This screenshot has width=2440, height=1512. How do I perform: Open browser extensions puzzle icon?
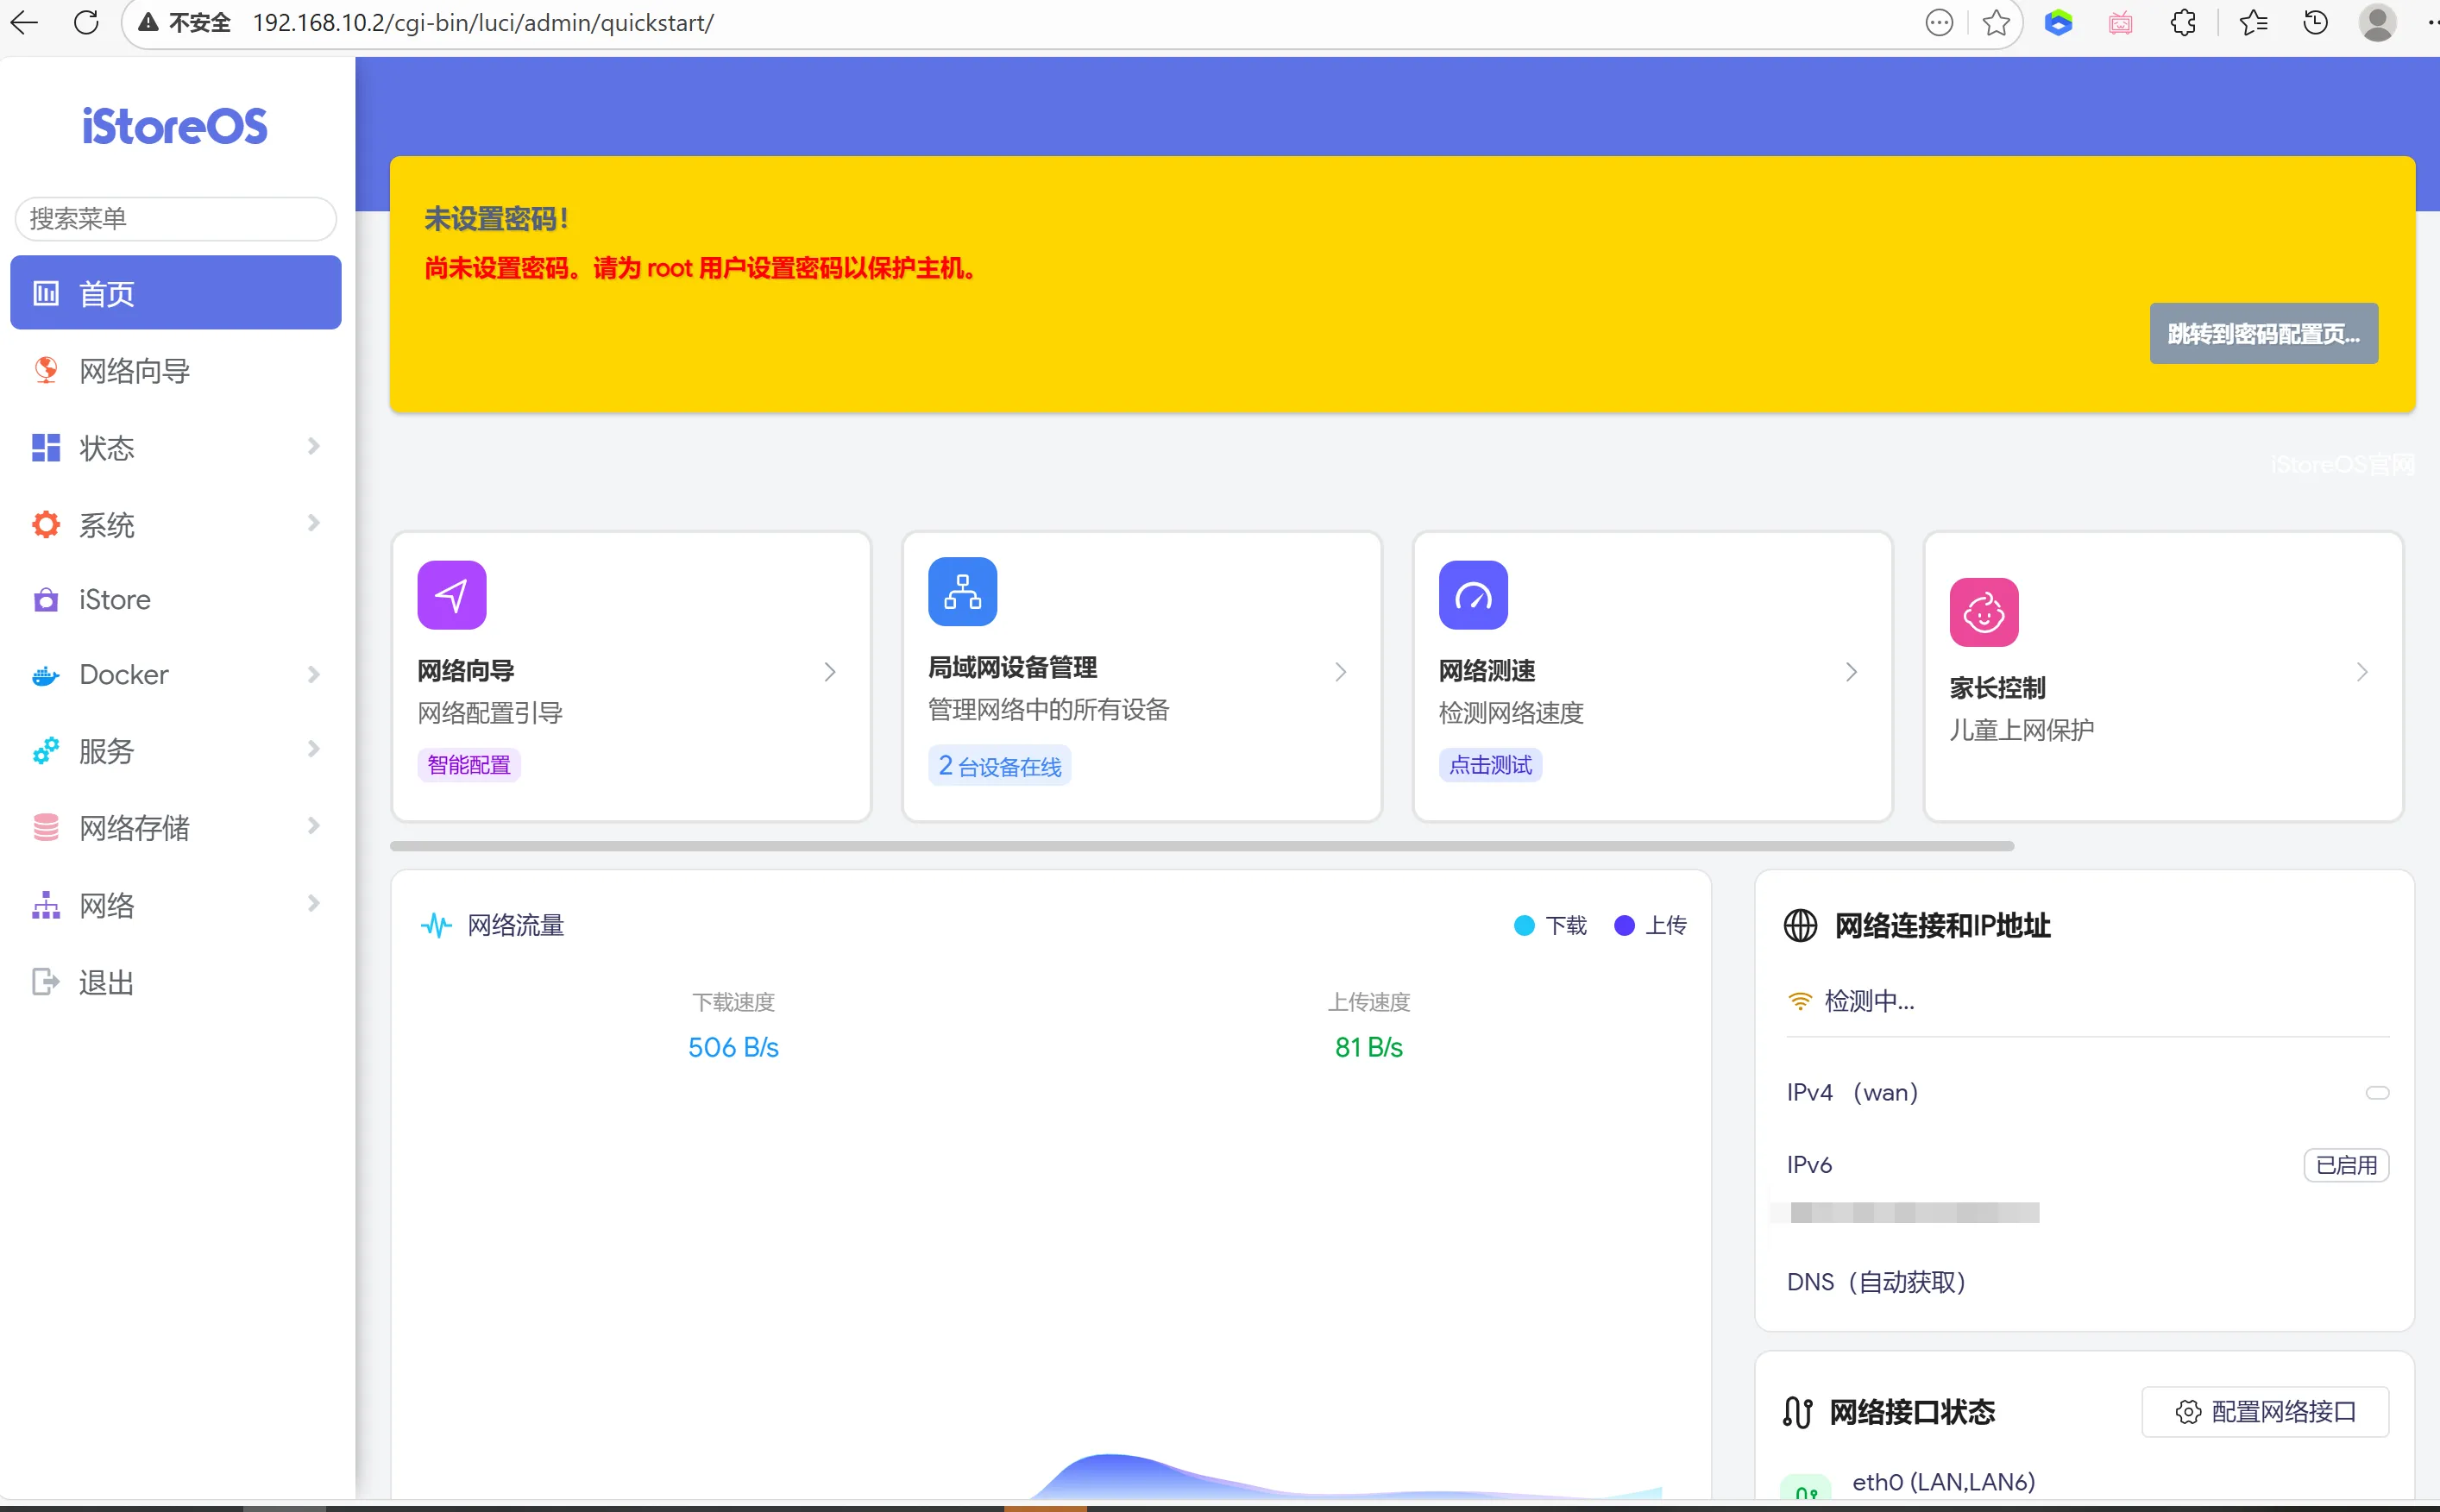coord(2183,22)
